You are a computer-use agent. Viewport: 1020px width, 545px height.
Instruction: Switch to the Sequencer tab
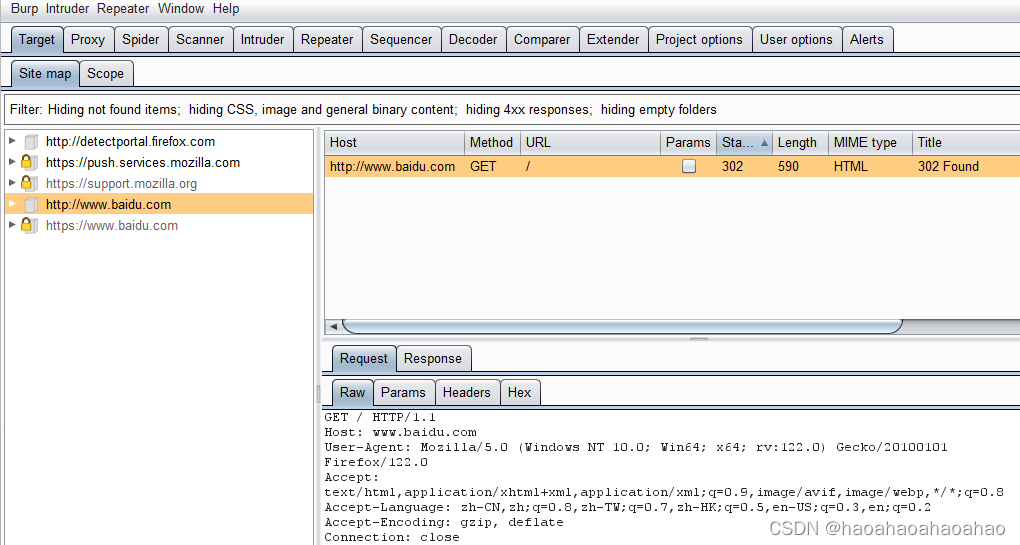401,40
